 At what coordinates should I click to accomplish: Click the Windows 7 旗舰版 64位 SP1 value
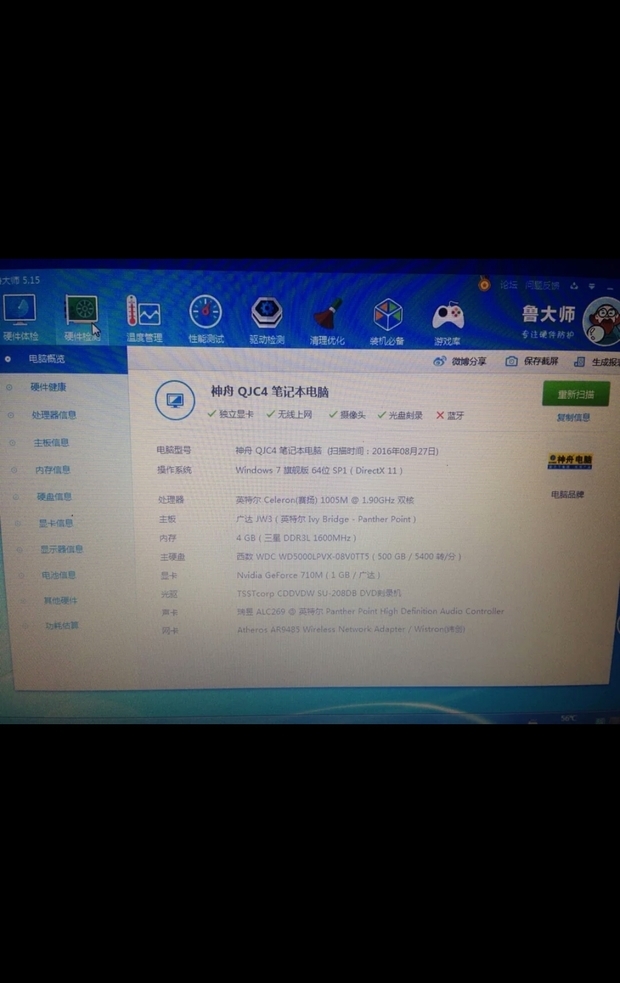[319, 470]
